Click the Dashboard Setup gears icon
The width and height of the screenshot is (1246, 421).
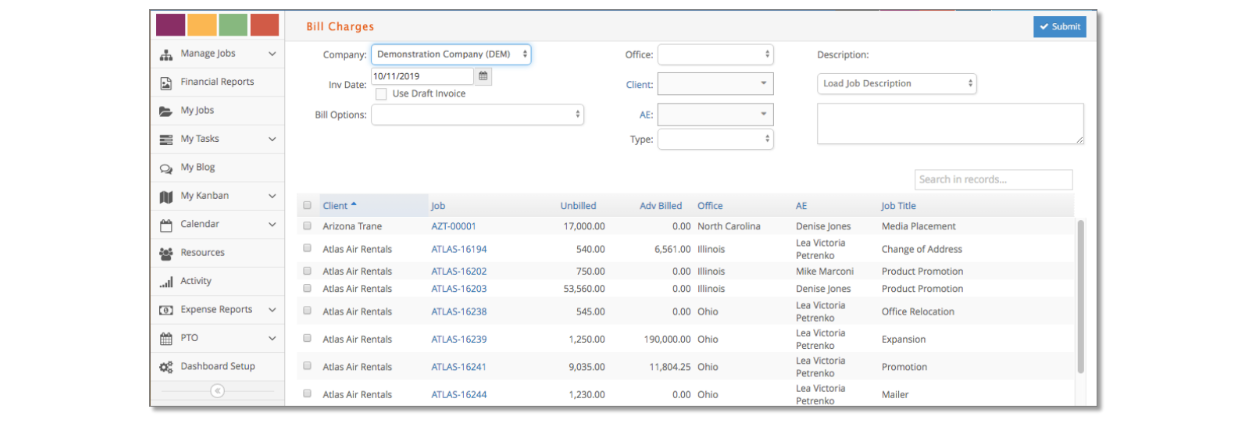pyautogui.click(x=166, y=367)
